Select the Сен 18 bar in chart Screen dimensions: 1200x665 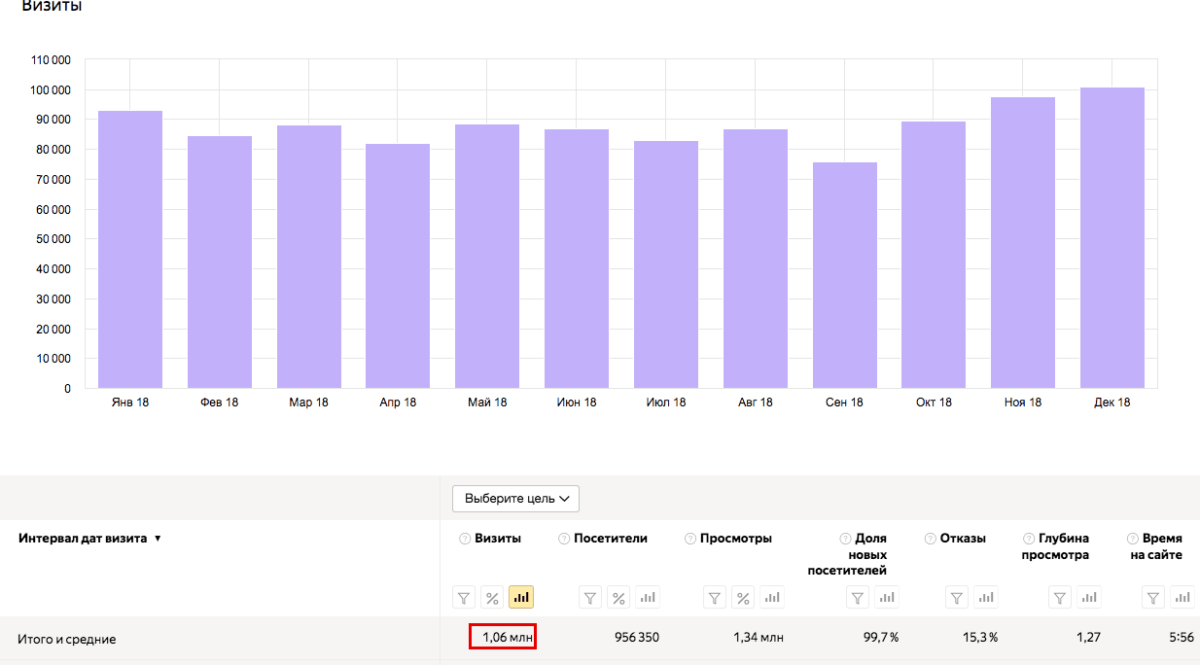tap(845, 275)
